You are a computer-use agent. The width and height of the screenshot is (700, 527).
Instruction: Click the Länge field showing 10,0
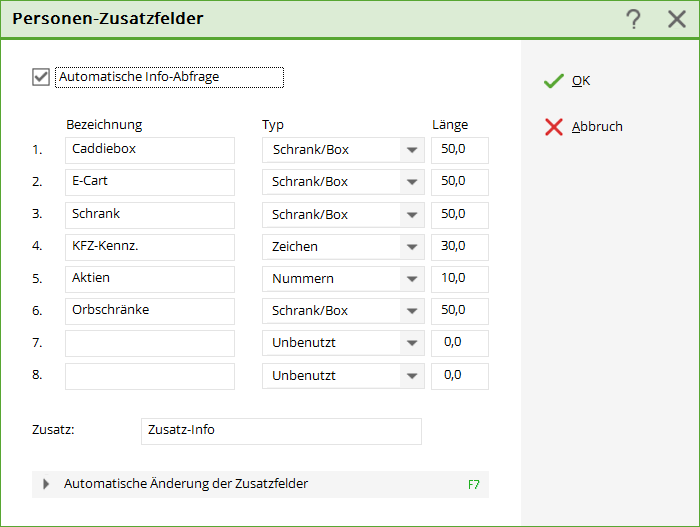(x=460, y=279)
